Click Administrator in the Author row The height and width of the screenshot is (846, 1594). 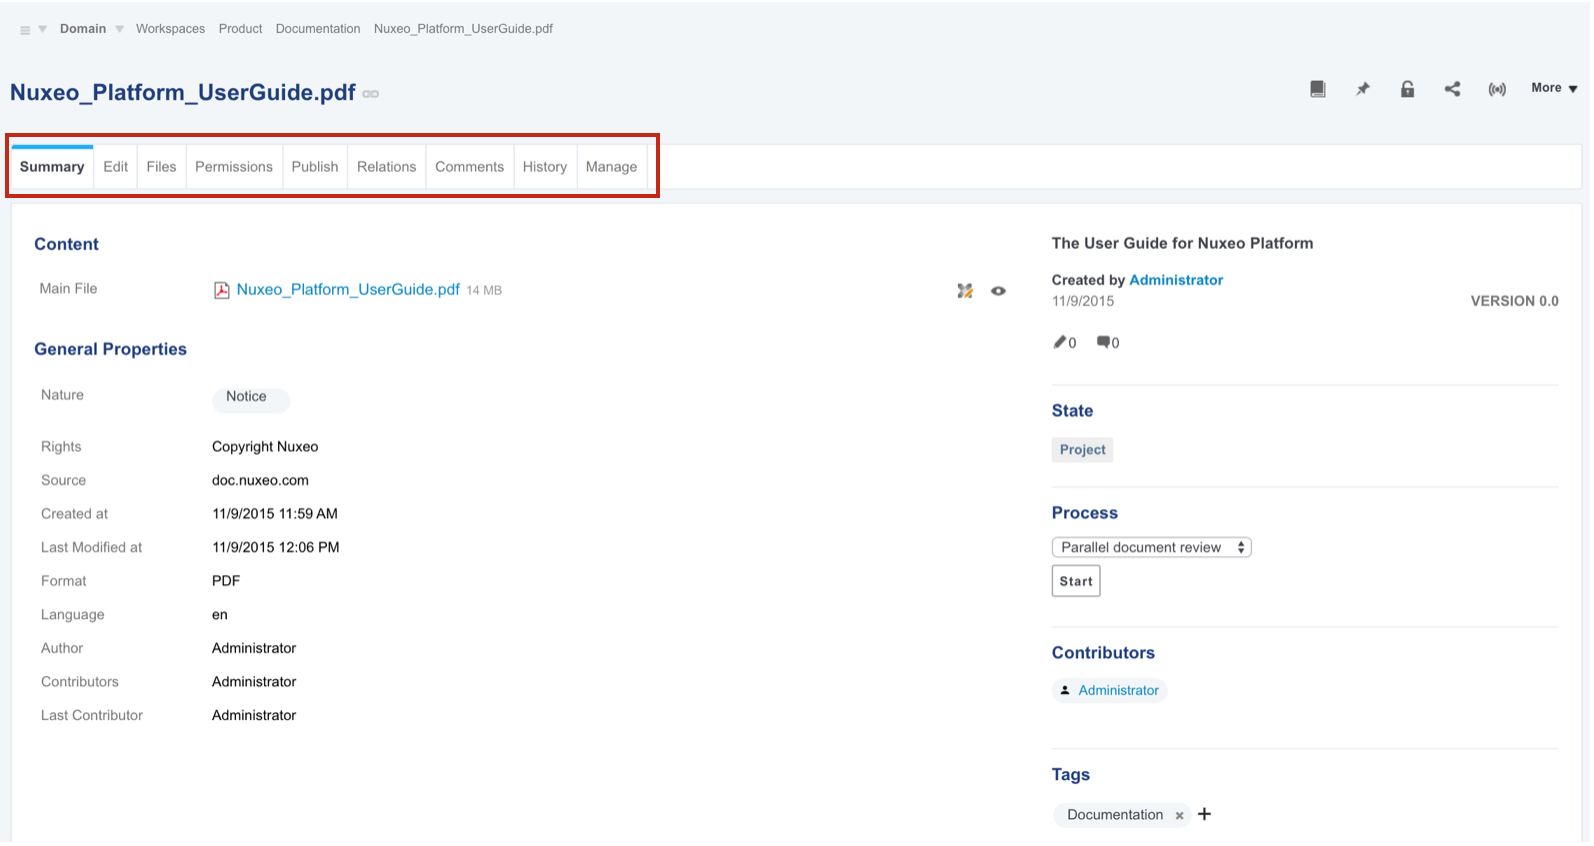coord(254,648)
